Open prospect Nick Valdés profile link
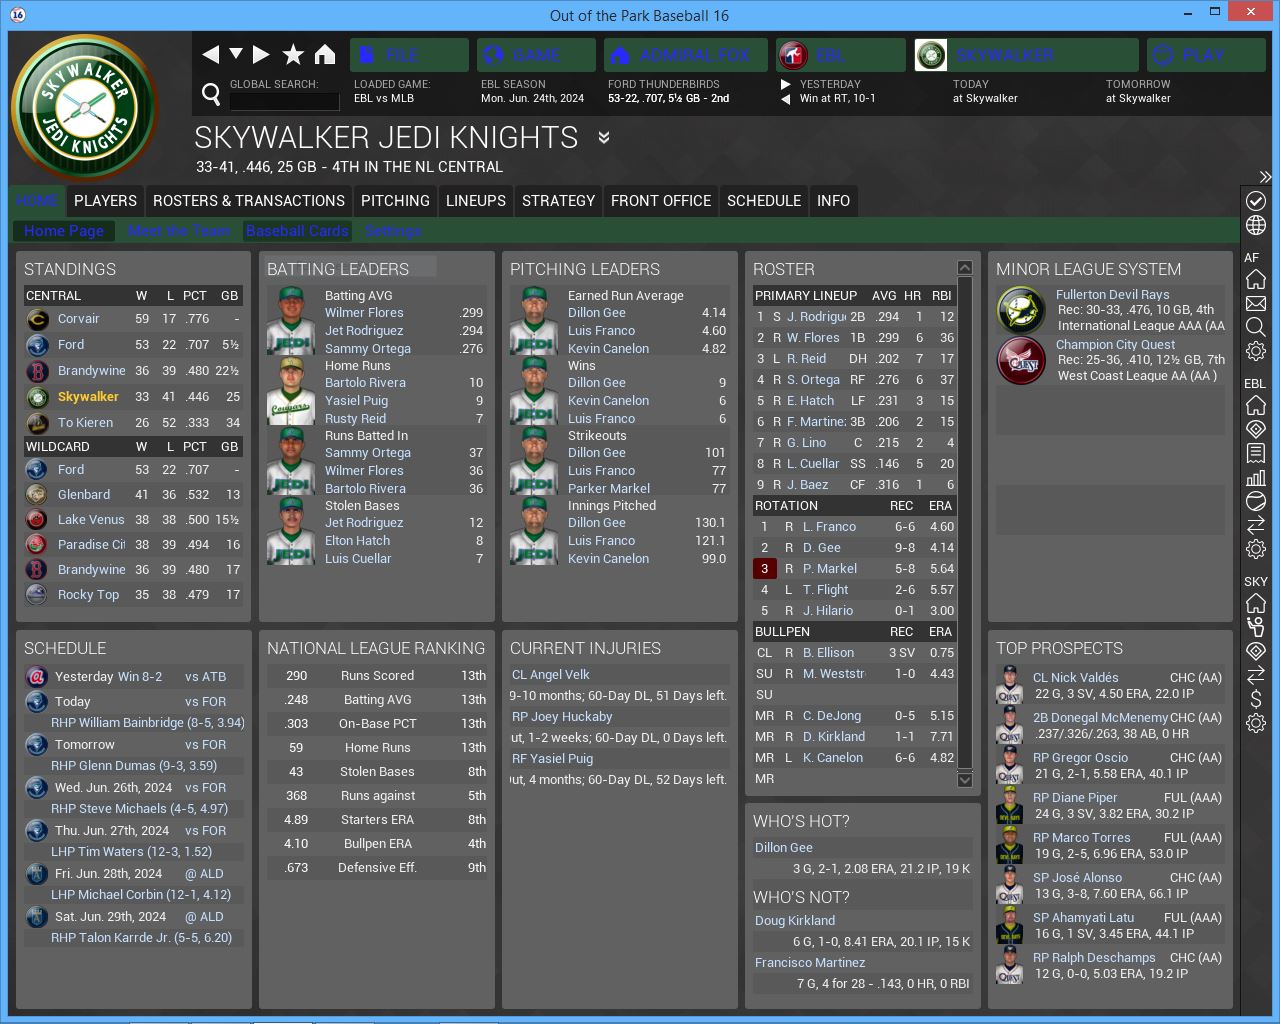The height and width of the screenshot is (1024, 1280). tap(1076, 678)
